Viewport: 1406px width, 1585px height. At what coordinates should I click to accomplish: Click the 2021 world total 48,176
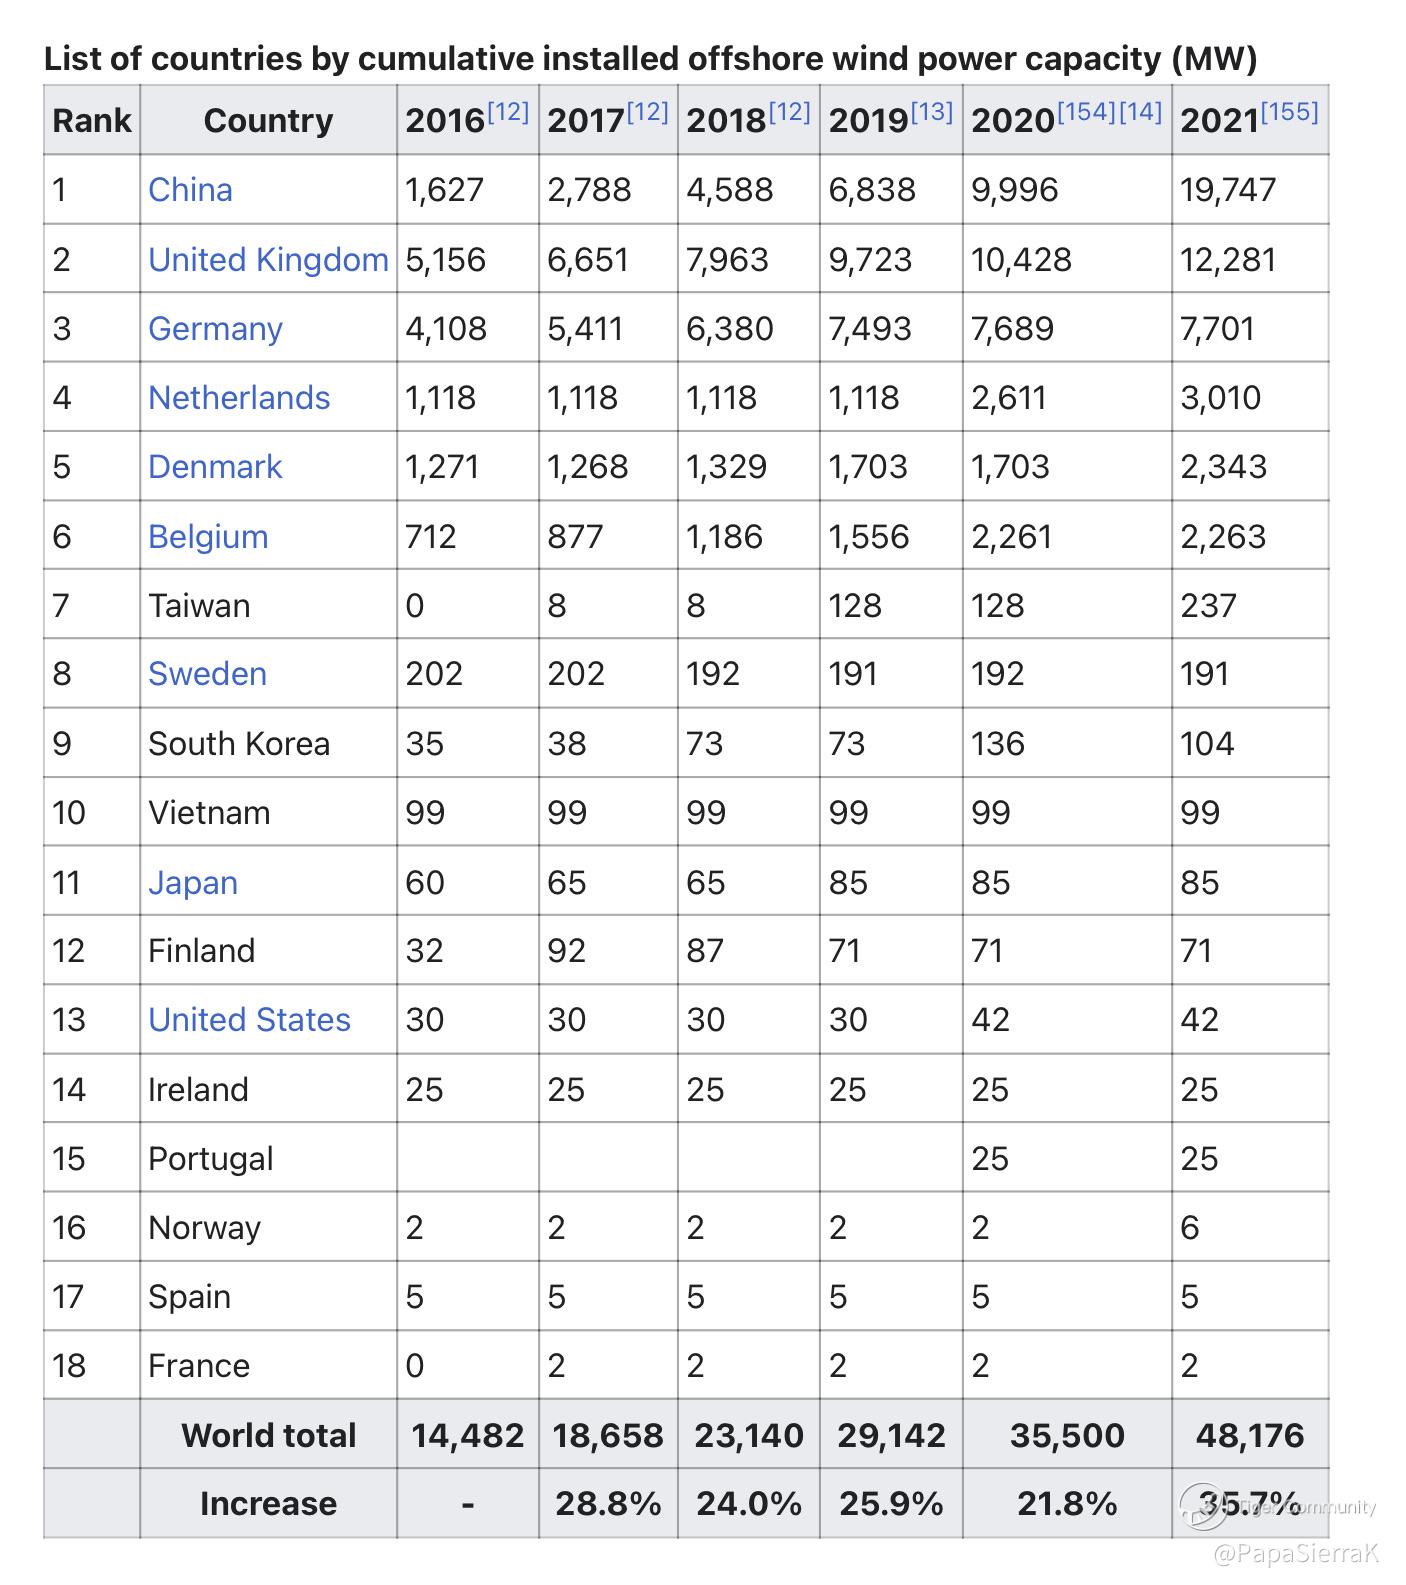[1250, 1436]
